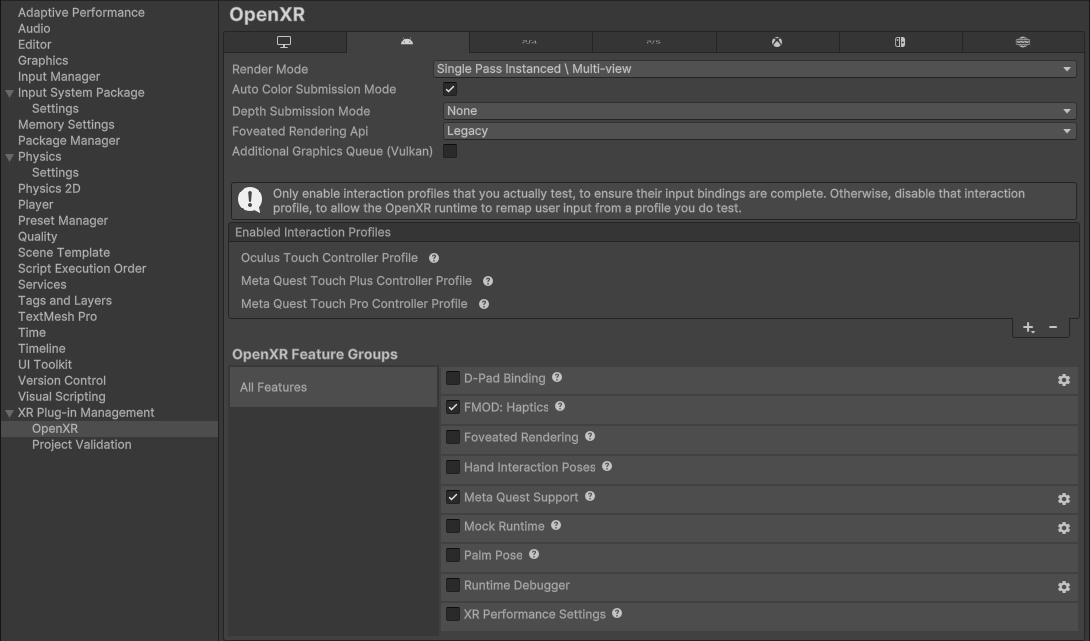Collapse the Physics tree arrow
The image size is (1090, 641).
point(10,157)
